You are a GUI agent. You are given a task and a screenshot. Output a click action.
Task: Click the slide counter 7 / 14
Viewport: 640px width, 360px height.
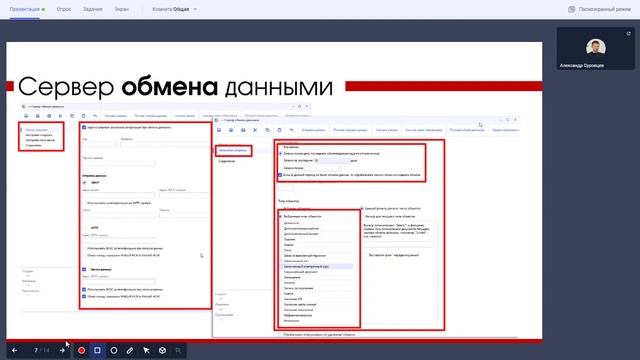42,350
